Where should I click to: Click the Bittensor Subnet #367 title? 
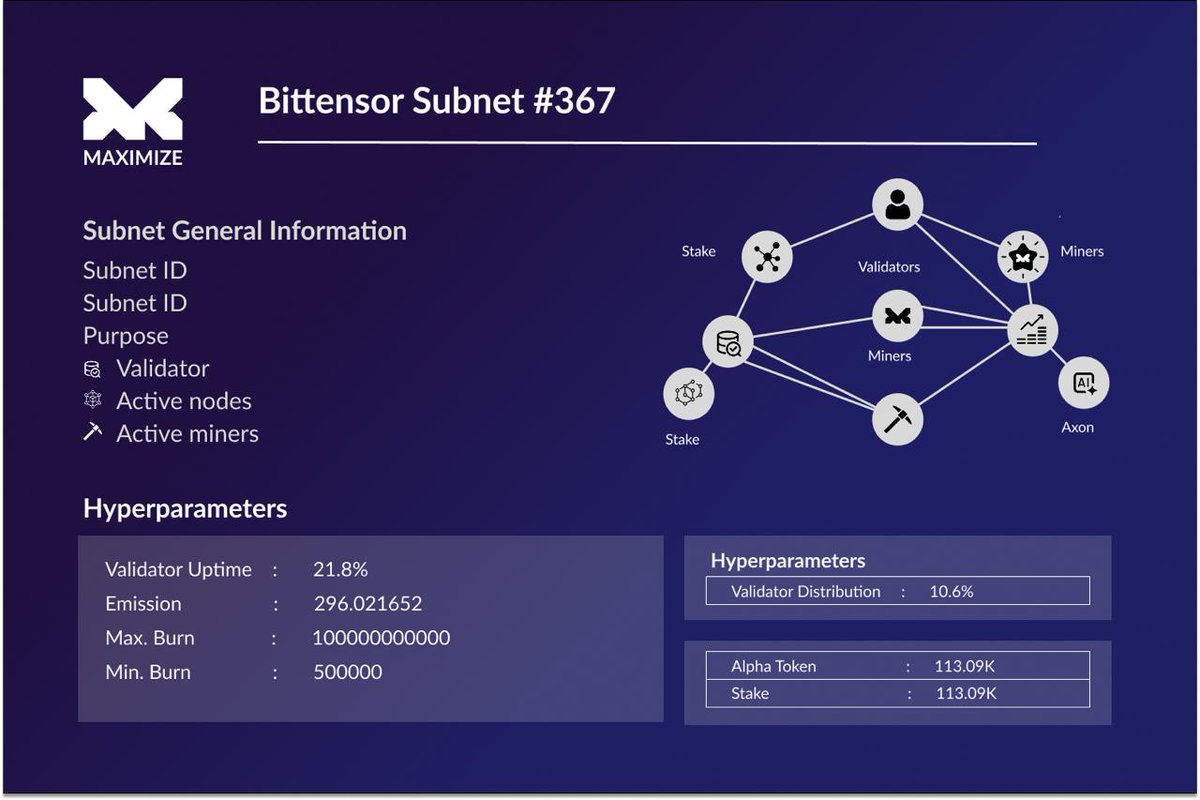pyautogui.click(x=437, y=100)
